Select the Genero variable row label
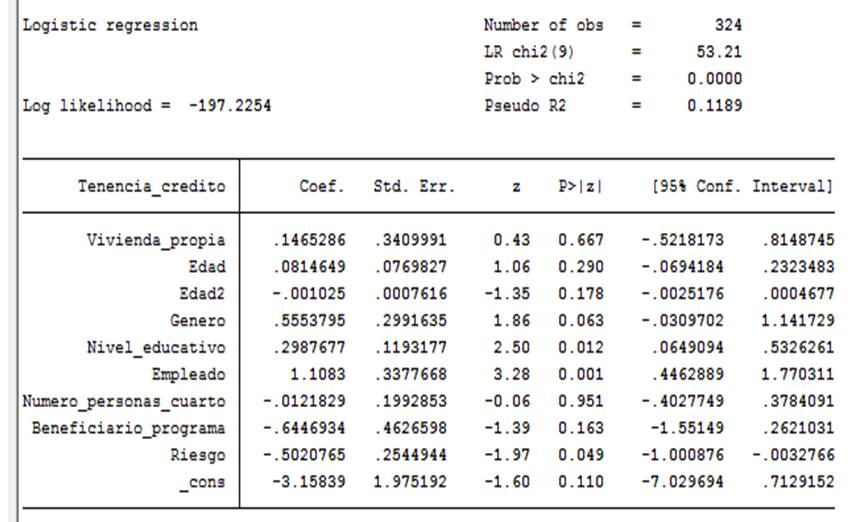 point(197,321)
